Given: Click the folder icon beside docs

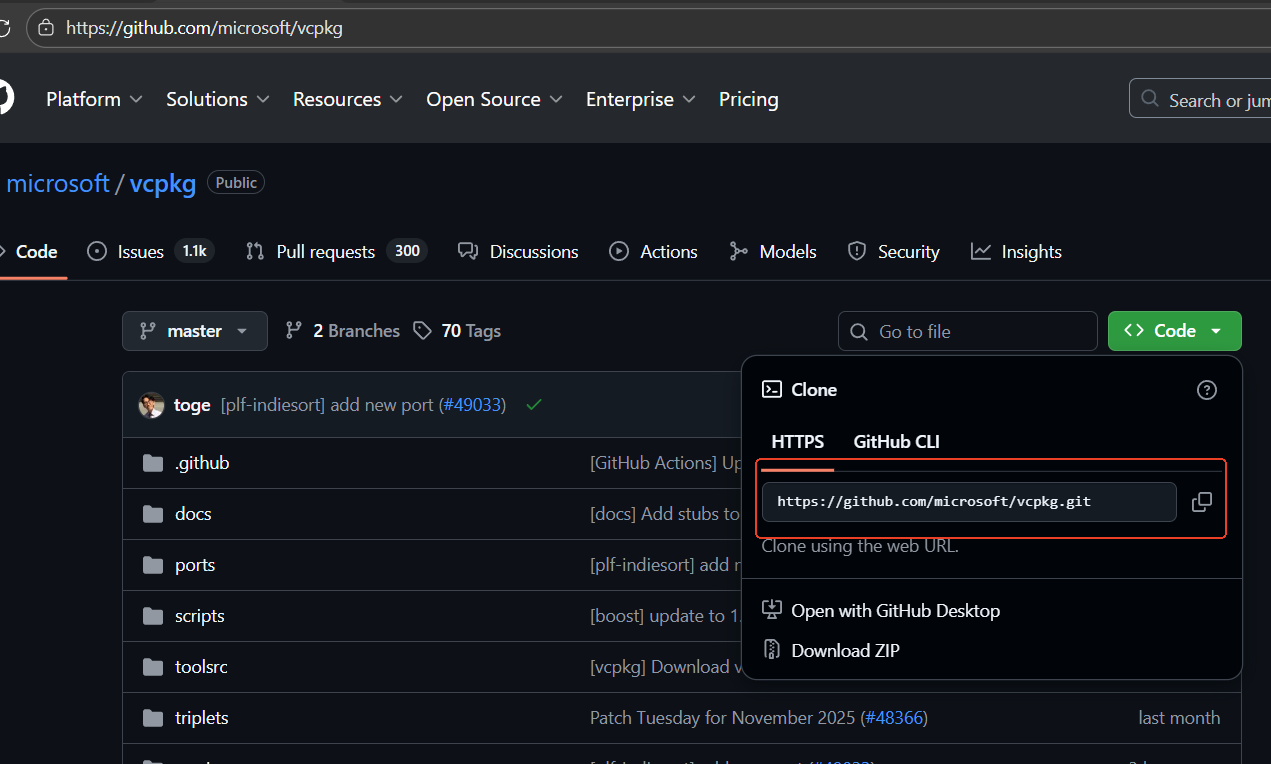Looking at the screenshot, I should click(153, 514).
